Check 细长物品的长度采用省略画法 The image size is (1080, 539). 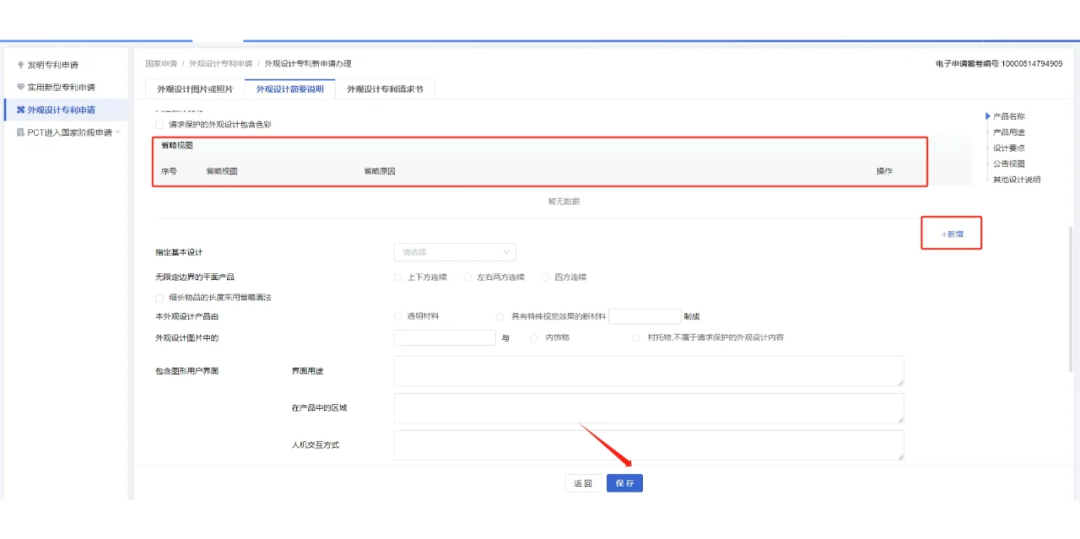(160, 297)
